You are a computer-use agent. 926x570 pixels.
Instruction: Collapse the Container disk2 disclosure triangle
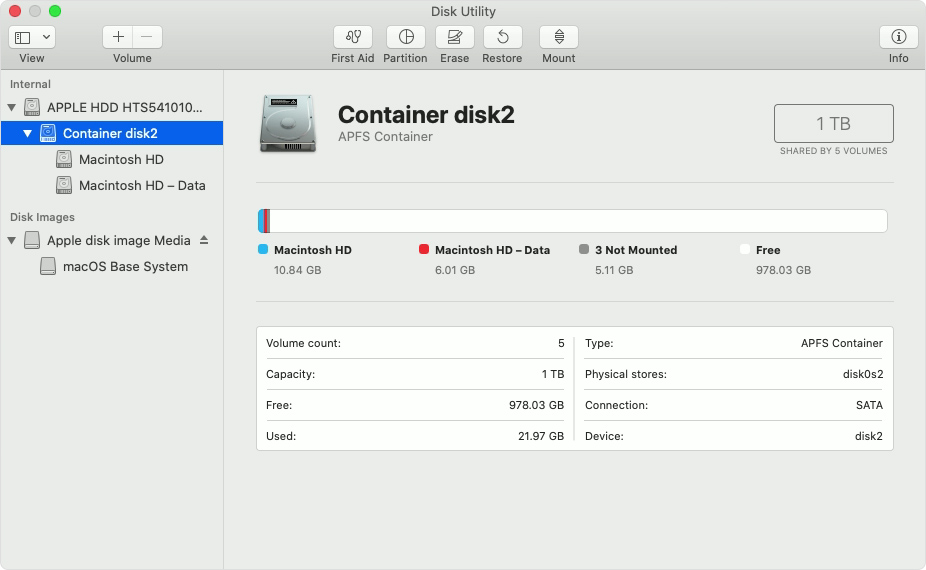point(27,133)
